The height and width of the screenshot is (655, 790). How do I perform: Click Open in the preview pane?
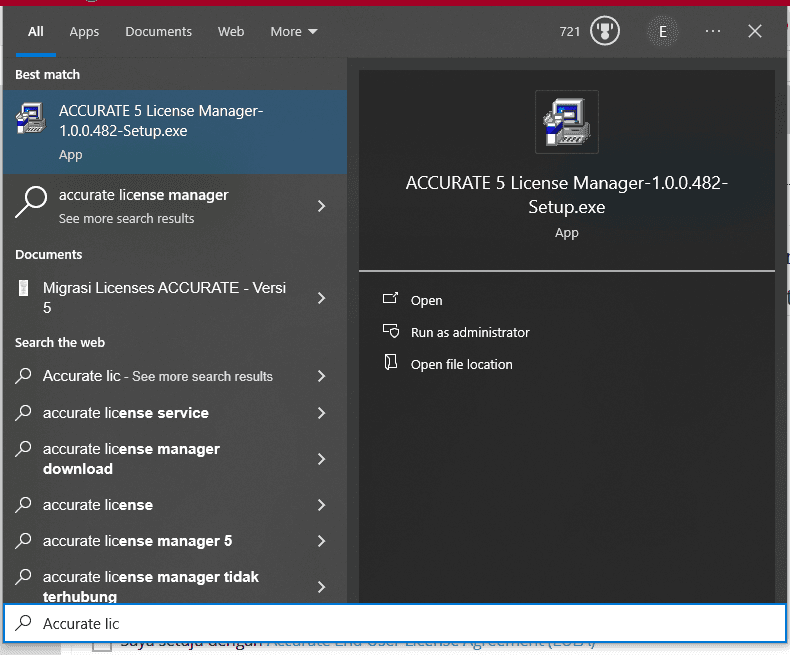(426, 300)
